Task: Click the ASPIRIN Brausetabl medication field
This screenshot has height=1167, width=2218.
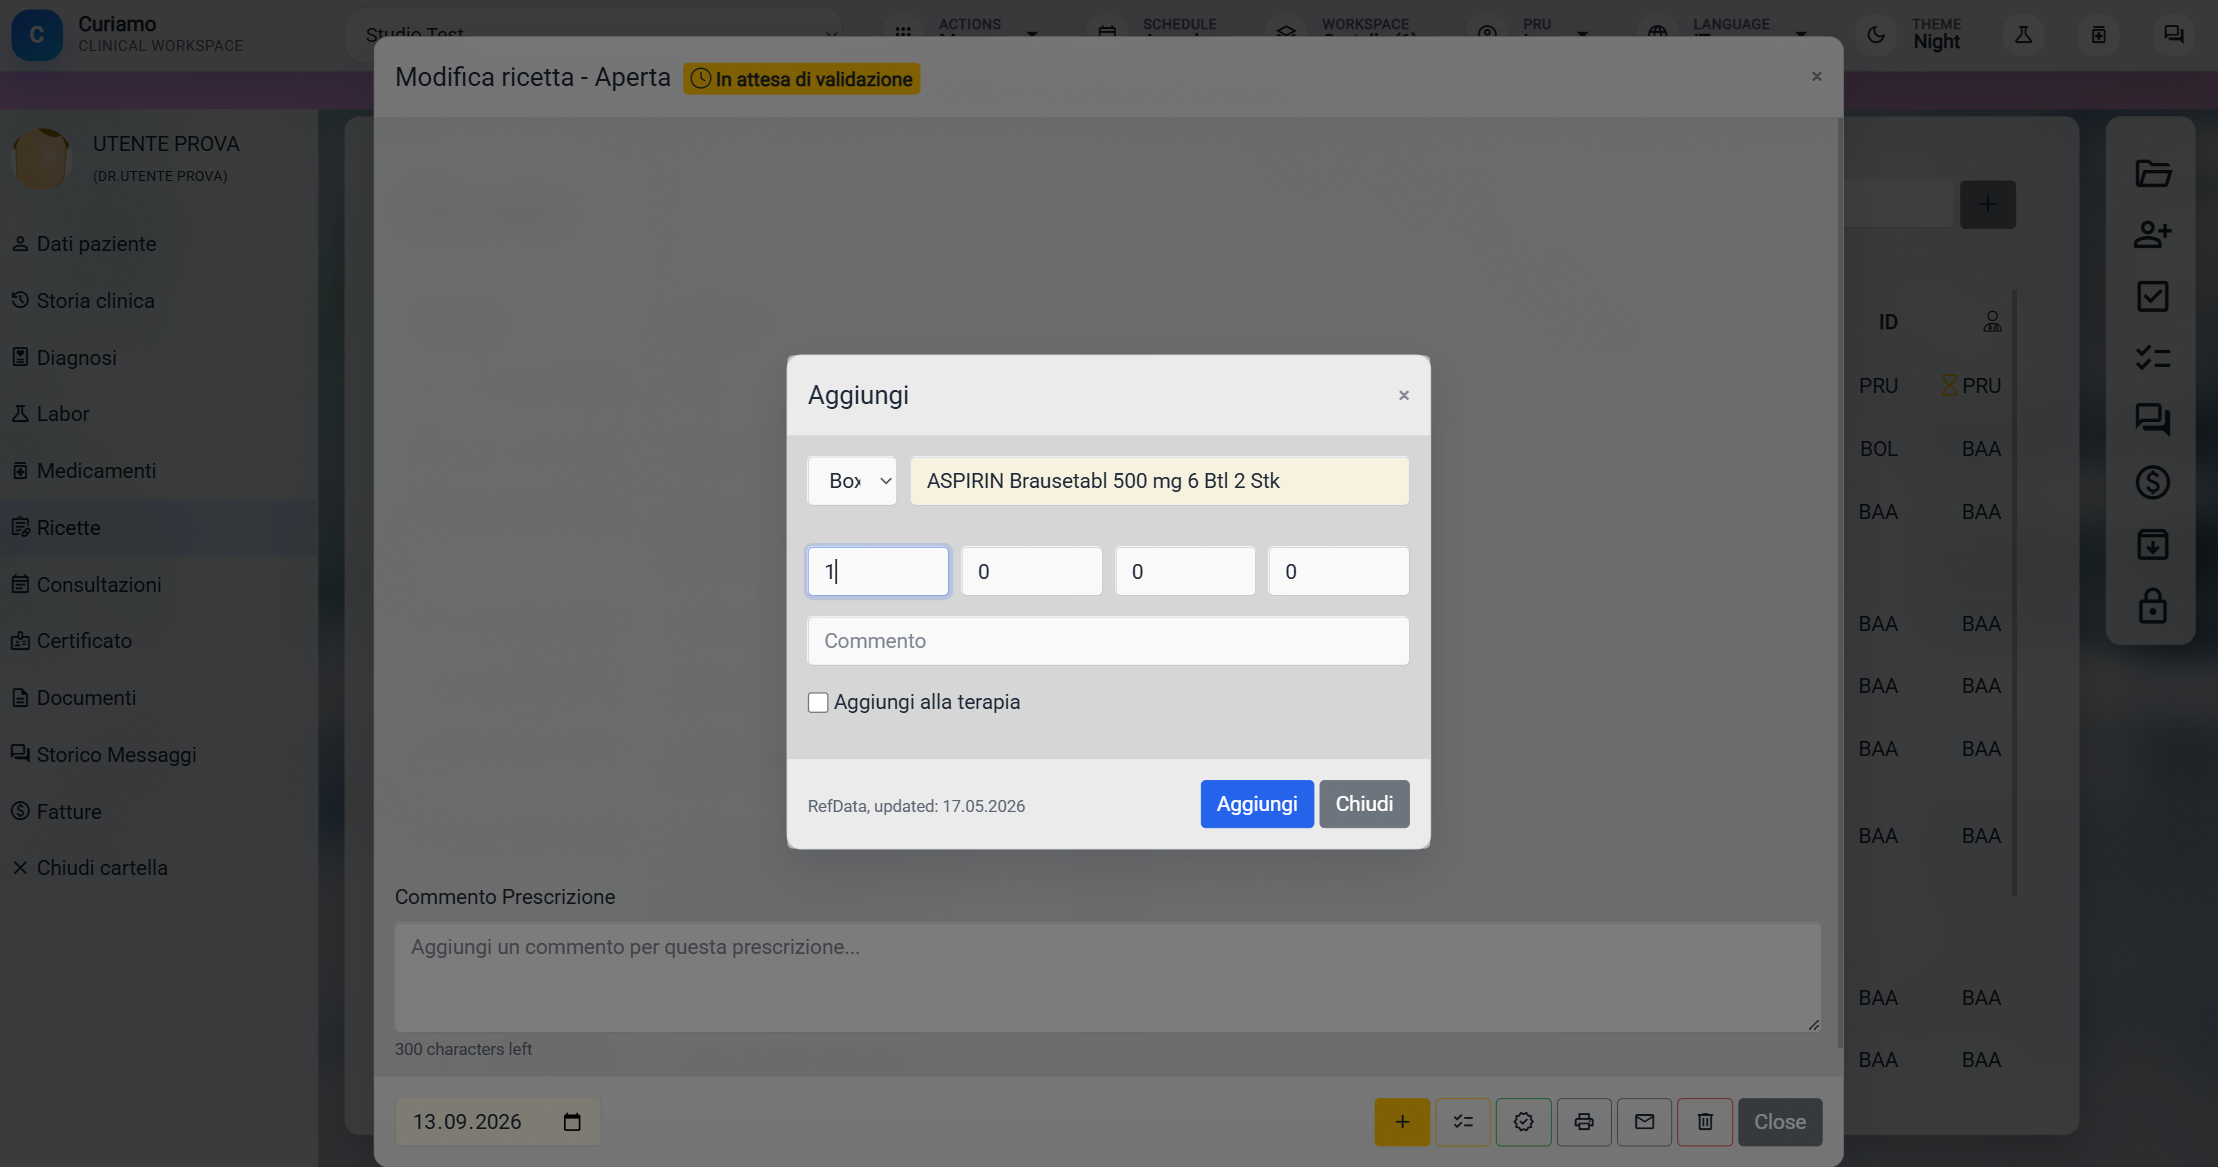Action: coord(1159,481)
